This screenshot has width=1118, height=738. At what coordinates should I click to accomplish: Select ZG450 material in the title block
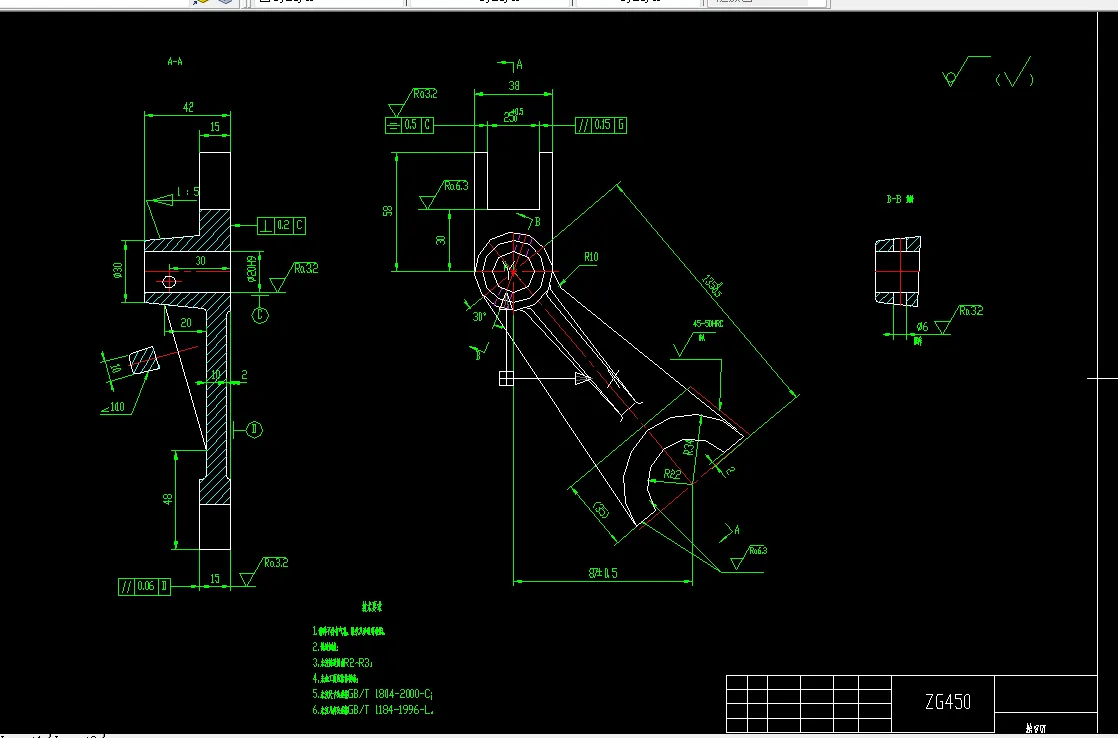[948, 702]
